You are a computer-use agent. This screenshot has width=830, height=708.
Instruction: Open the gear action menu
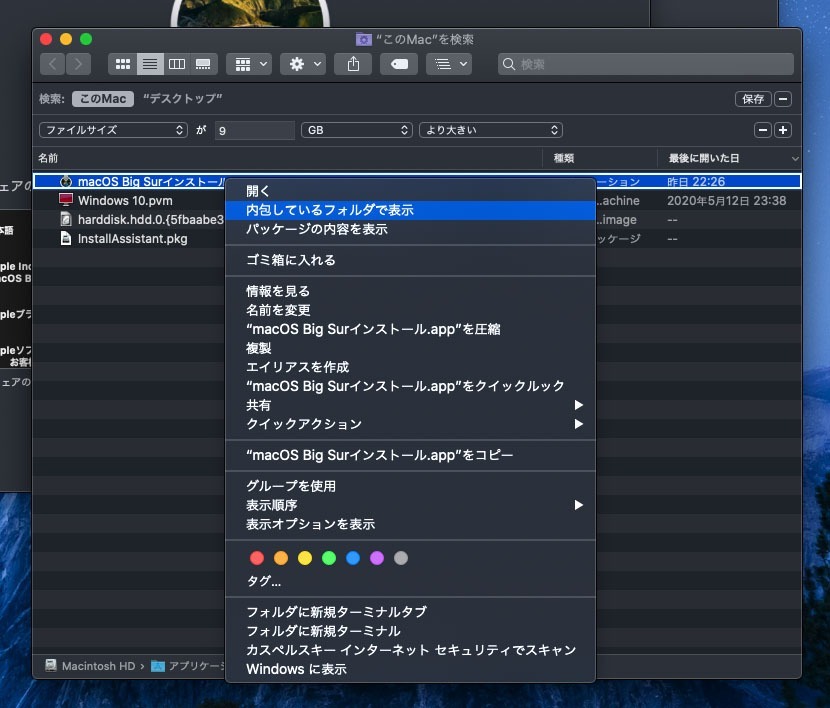coord(303,64)
